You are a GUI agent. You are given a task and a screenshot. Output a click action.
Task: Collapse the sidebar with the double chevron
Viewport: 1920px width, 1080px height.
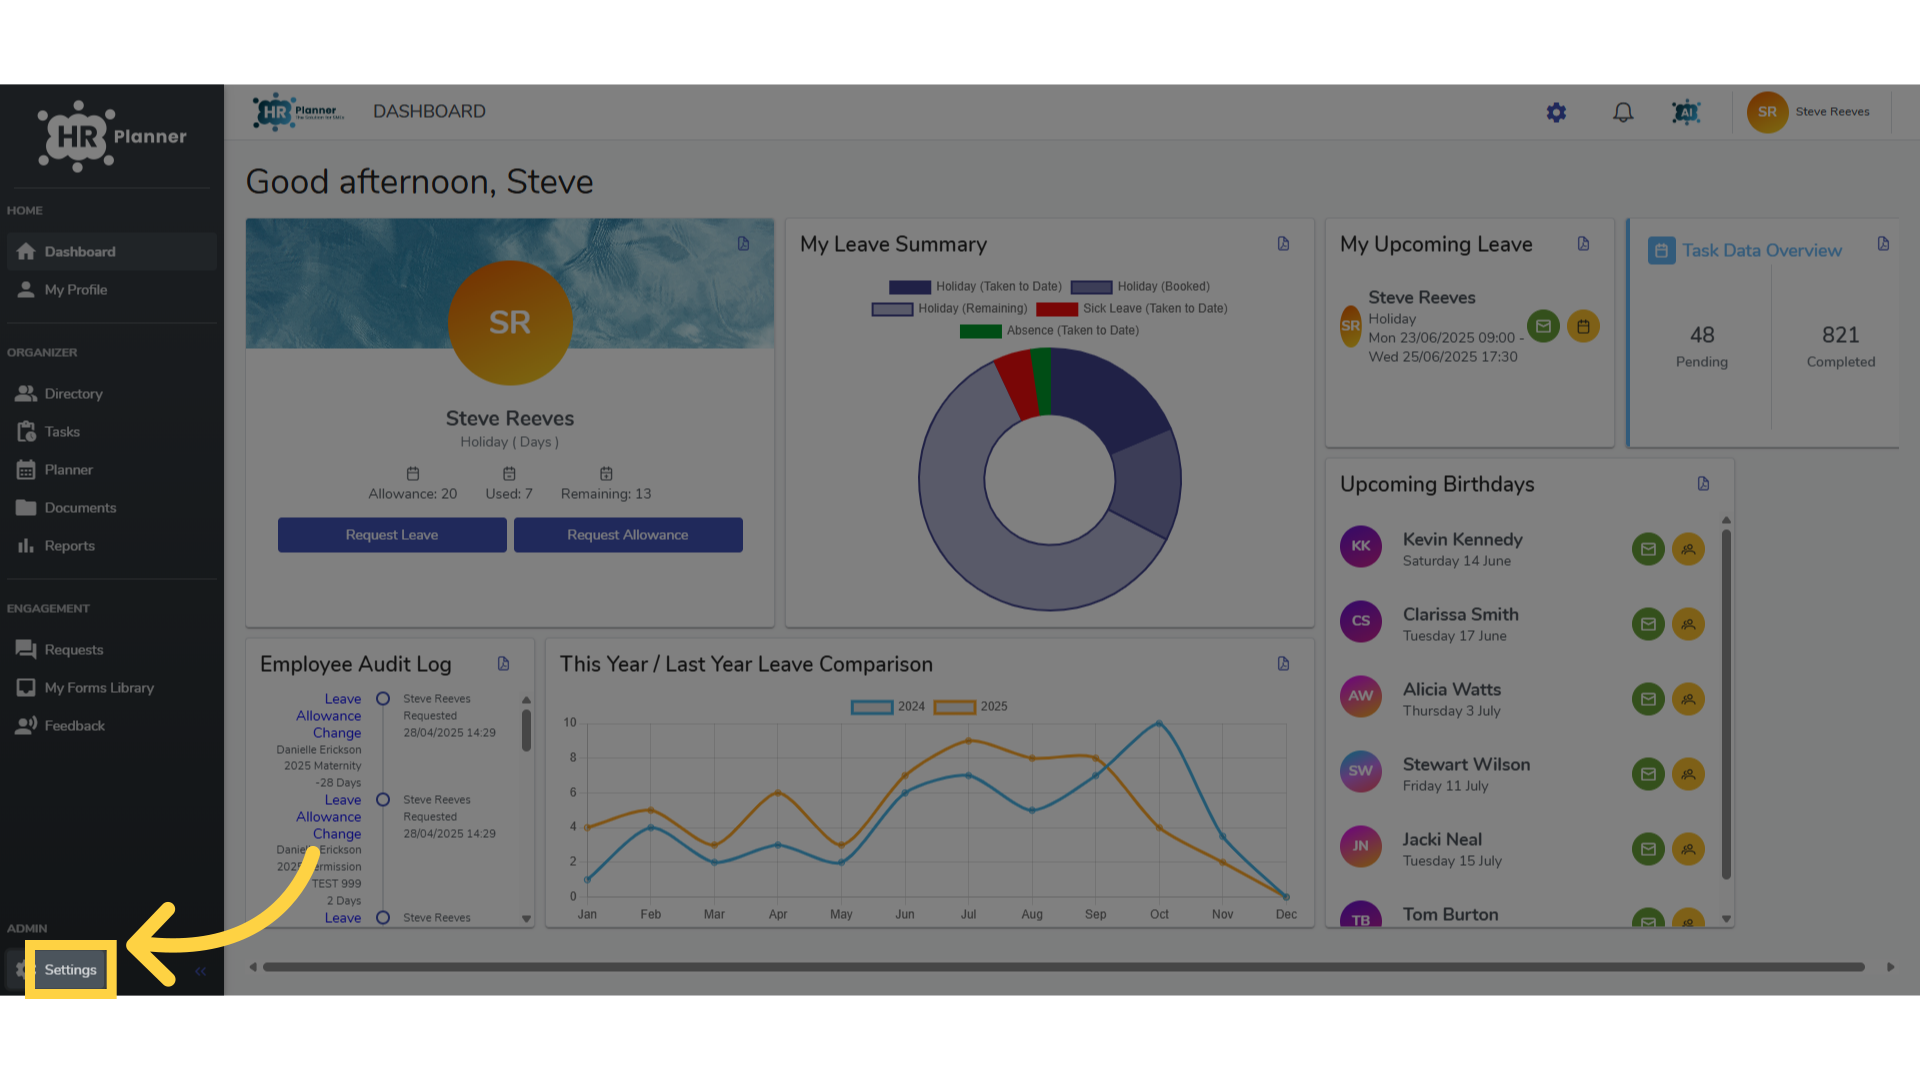[x=201, y=971]
